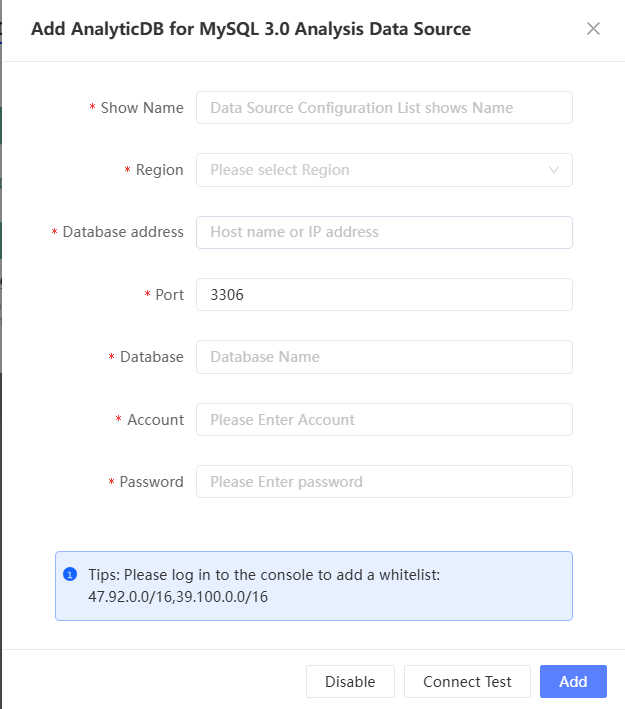Click the Password label text
The width and height of the screenshot is (625, 709).
[x=151, y=482]
